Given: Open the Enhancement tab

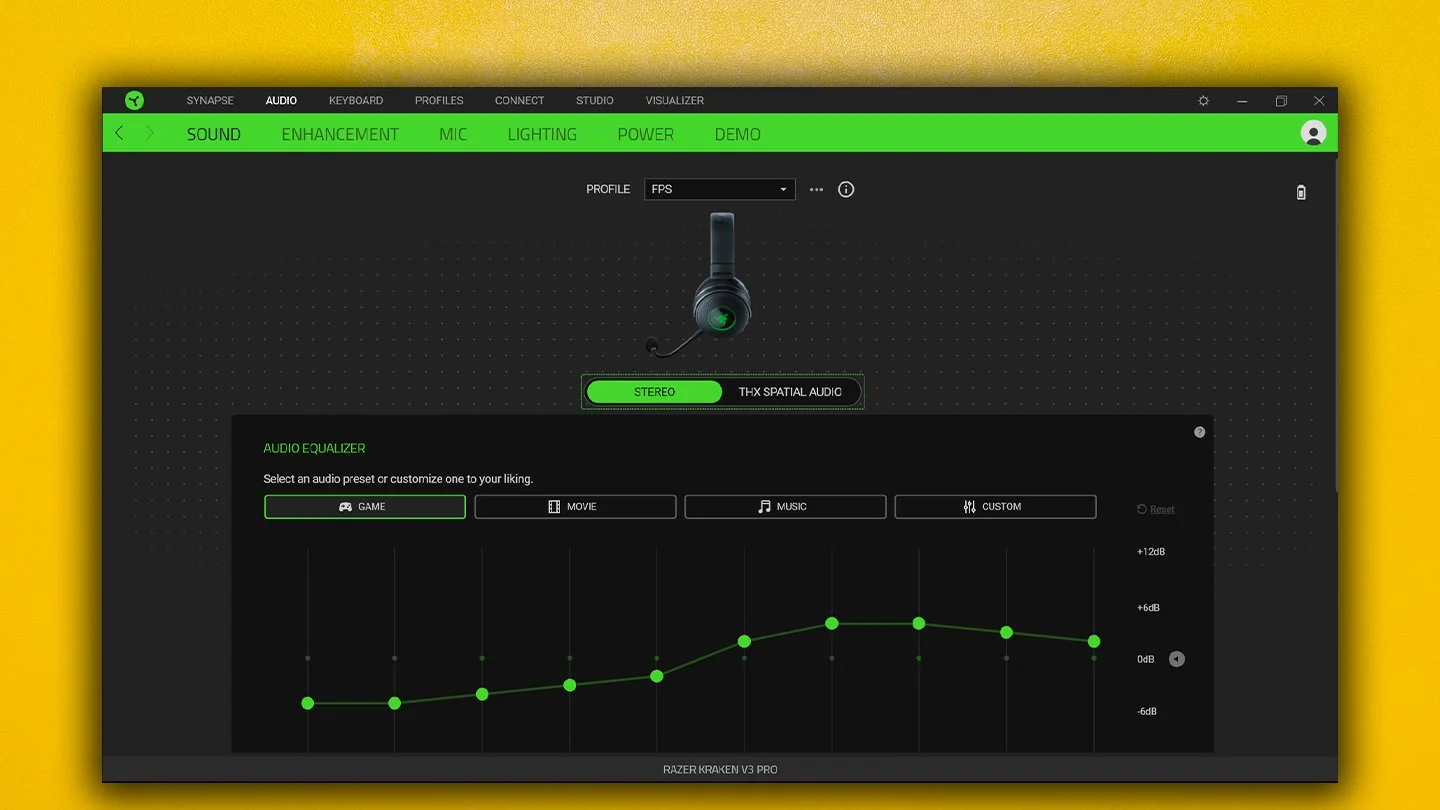Looking at the screenshot, I should (340, 134).
